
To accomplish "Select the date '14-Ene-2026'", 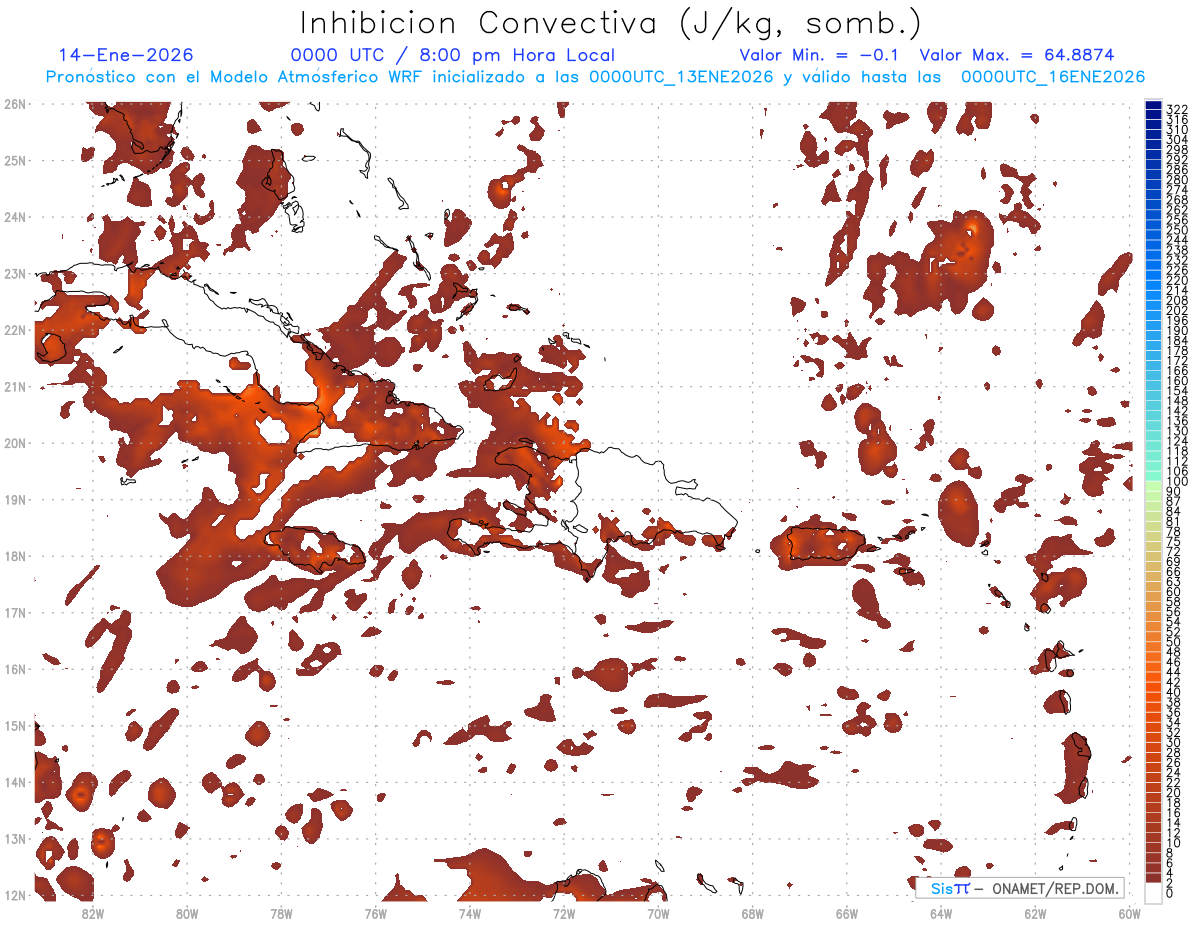I will coord(126,55).
